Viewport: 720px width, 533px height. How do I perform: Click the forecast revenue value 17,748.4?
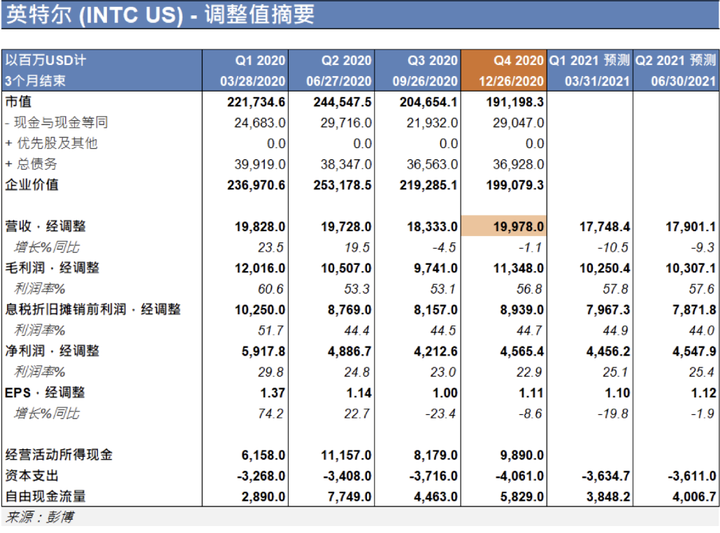click(605, 227)
